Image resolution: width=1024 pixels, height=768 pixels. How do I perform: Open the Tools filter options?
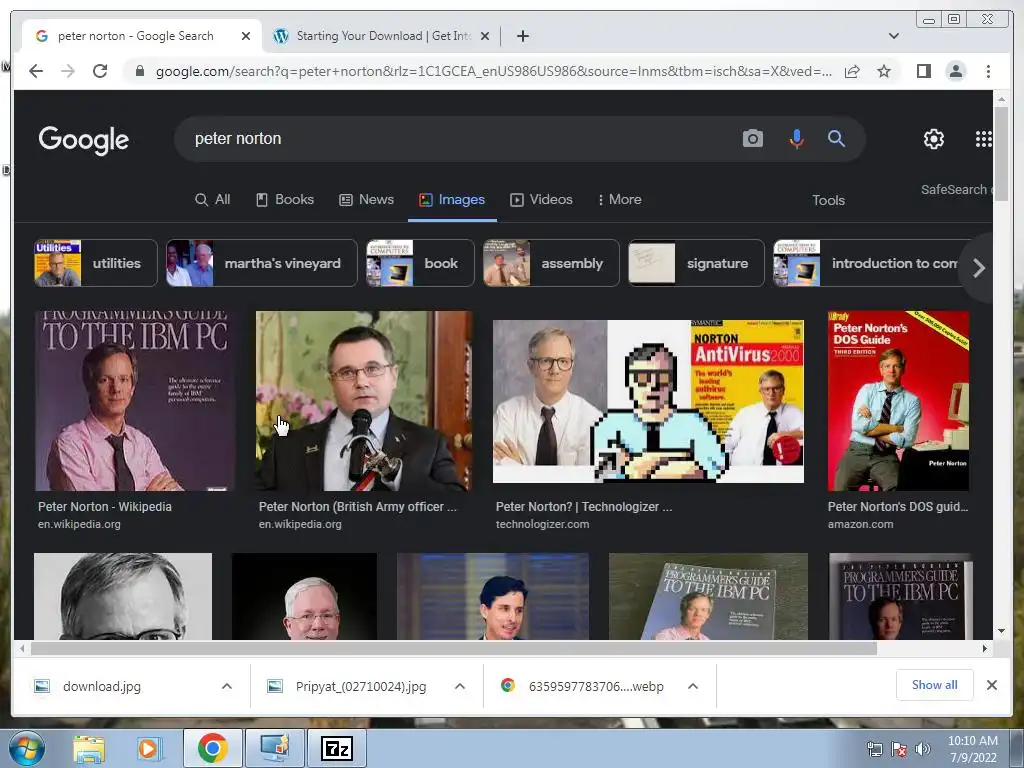tap(828, 200)
